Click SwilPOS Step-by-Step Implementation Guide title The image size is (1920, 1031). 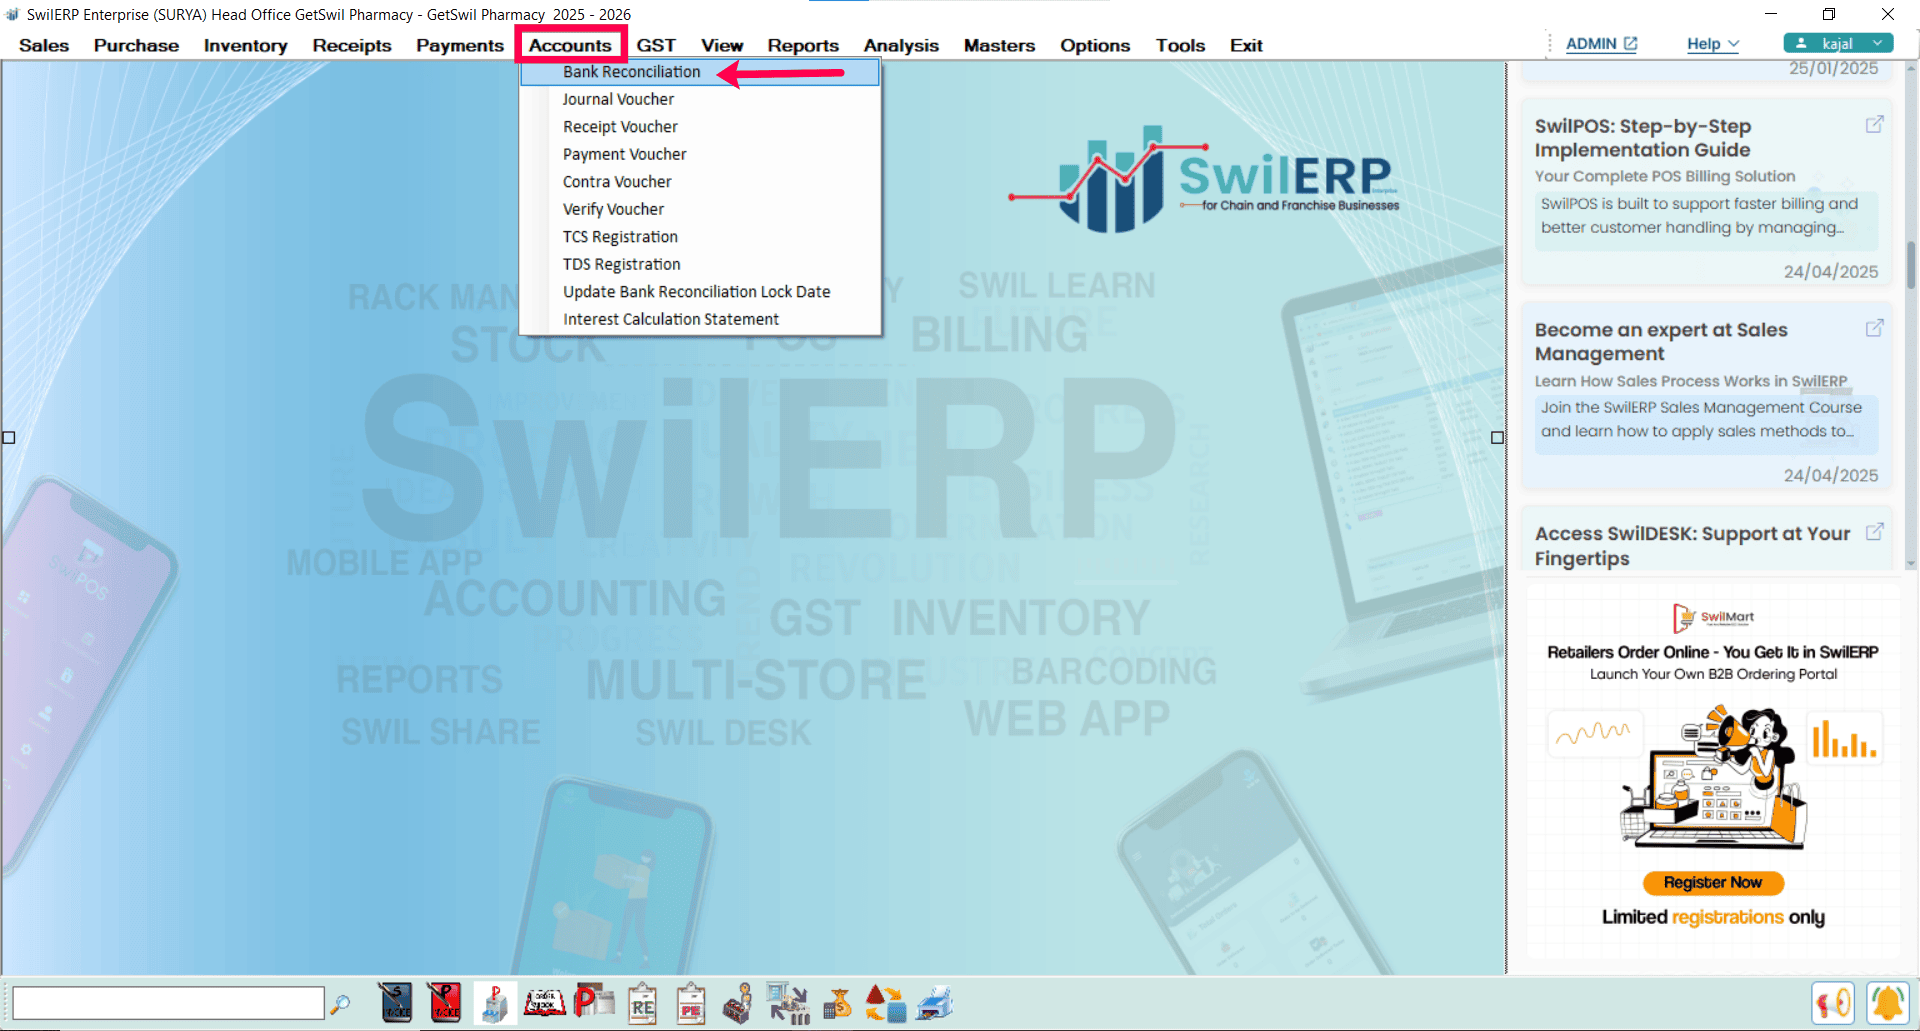click(1643, 138)
